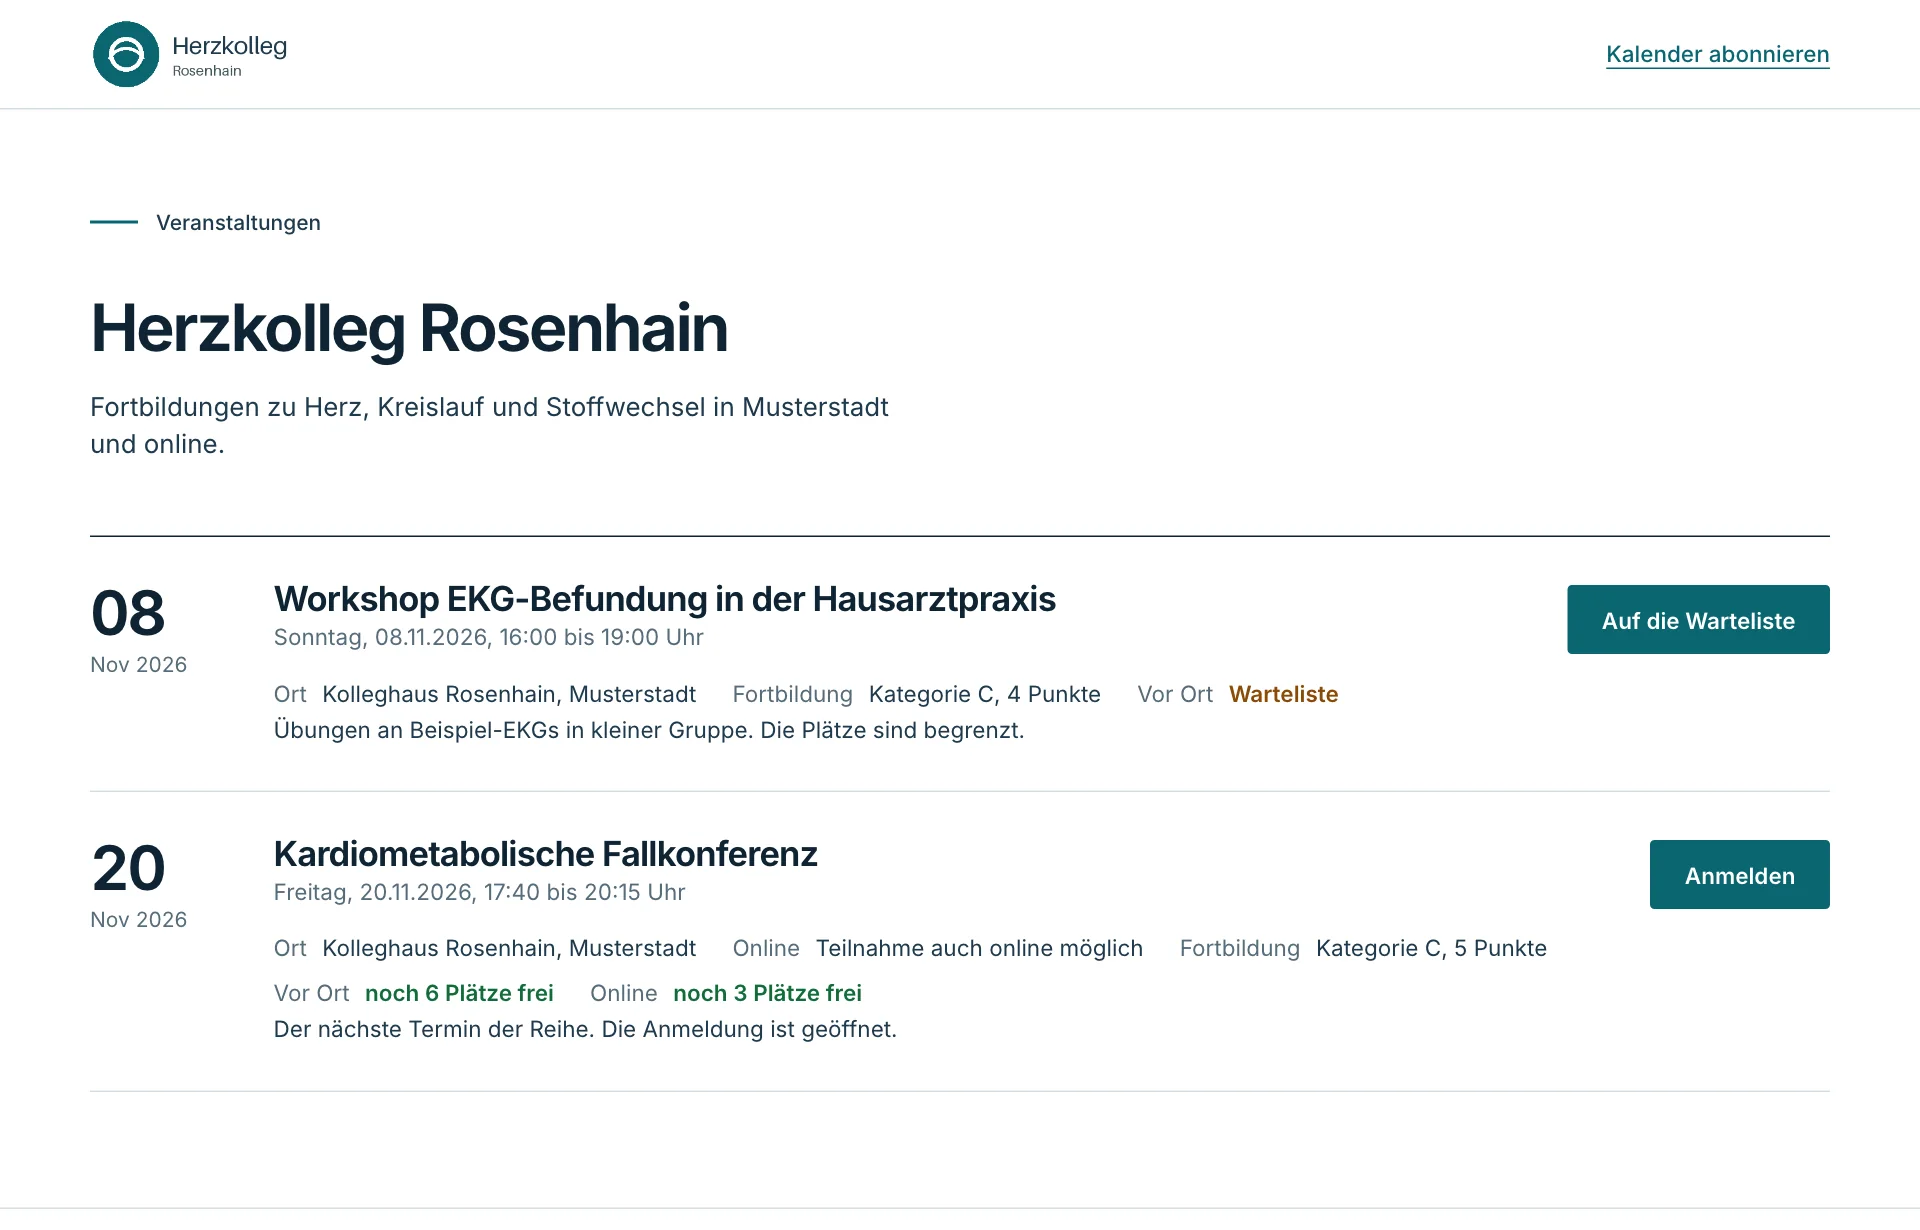The width and height of the screenshot is (1920, 1230).
Task: Click the Auf die Warteliste button
Action: click(x=1698, y=620)
